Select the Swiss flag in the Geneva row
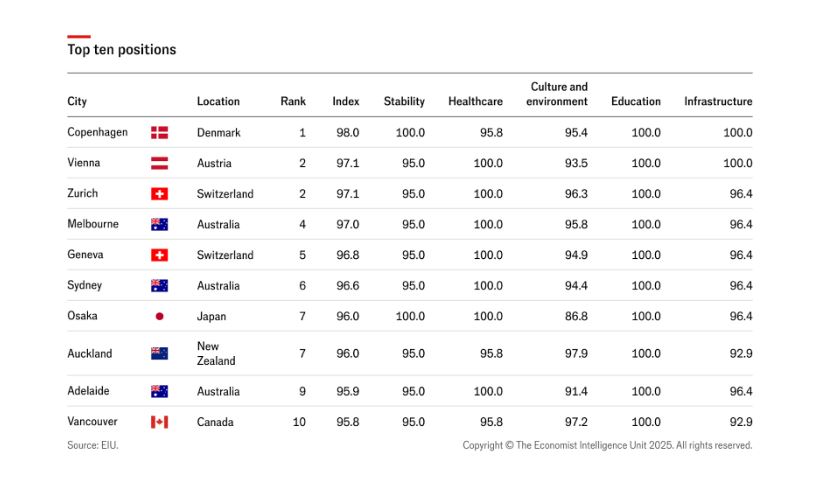Screen dimensions: 820x486 159,255
